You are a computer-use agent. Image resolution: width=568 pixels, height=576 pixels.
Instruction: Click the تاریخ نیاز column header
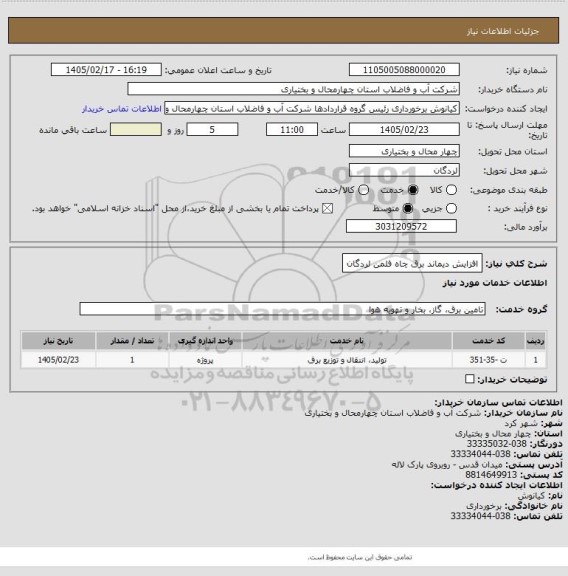[58, 341]
